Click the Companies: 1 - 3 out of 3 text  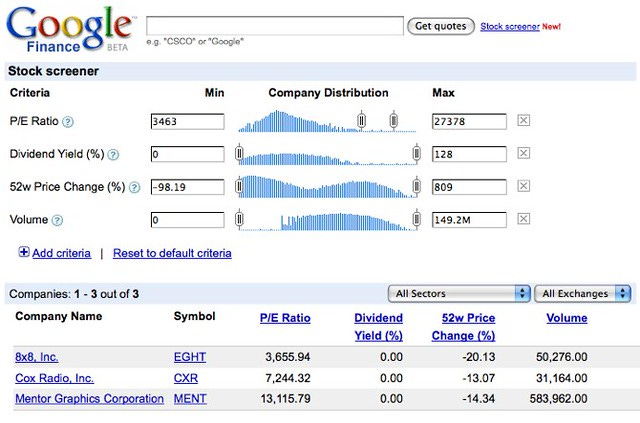coord(74,294)
